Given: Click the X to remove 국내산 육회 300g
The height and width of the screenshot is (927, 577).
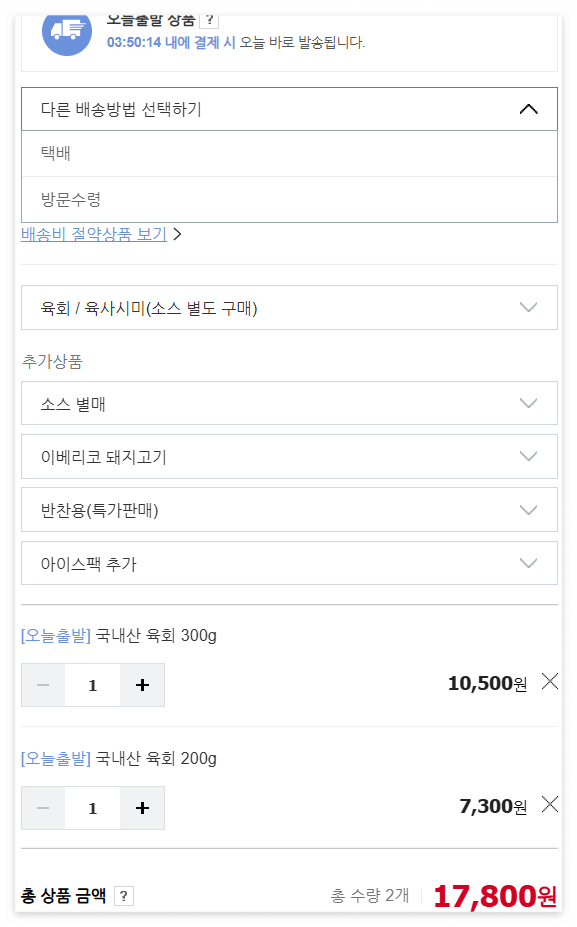Looking at the screenshot, I should click(x=549, y=681).
